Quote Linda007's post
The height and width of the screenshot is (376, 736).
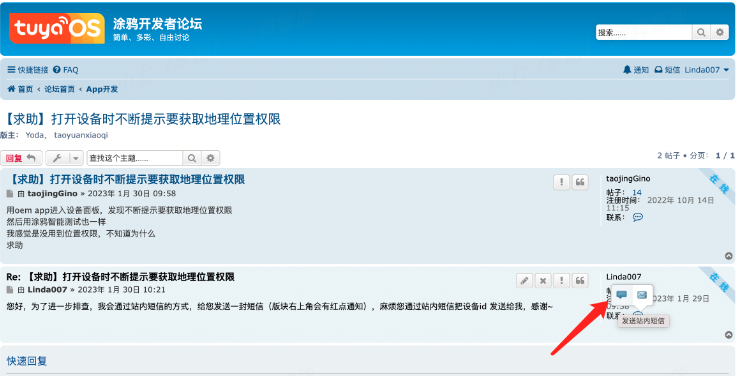point(580,281)
